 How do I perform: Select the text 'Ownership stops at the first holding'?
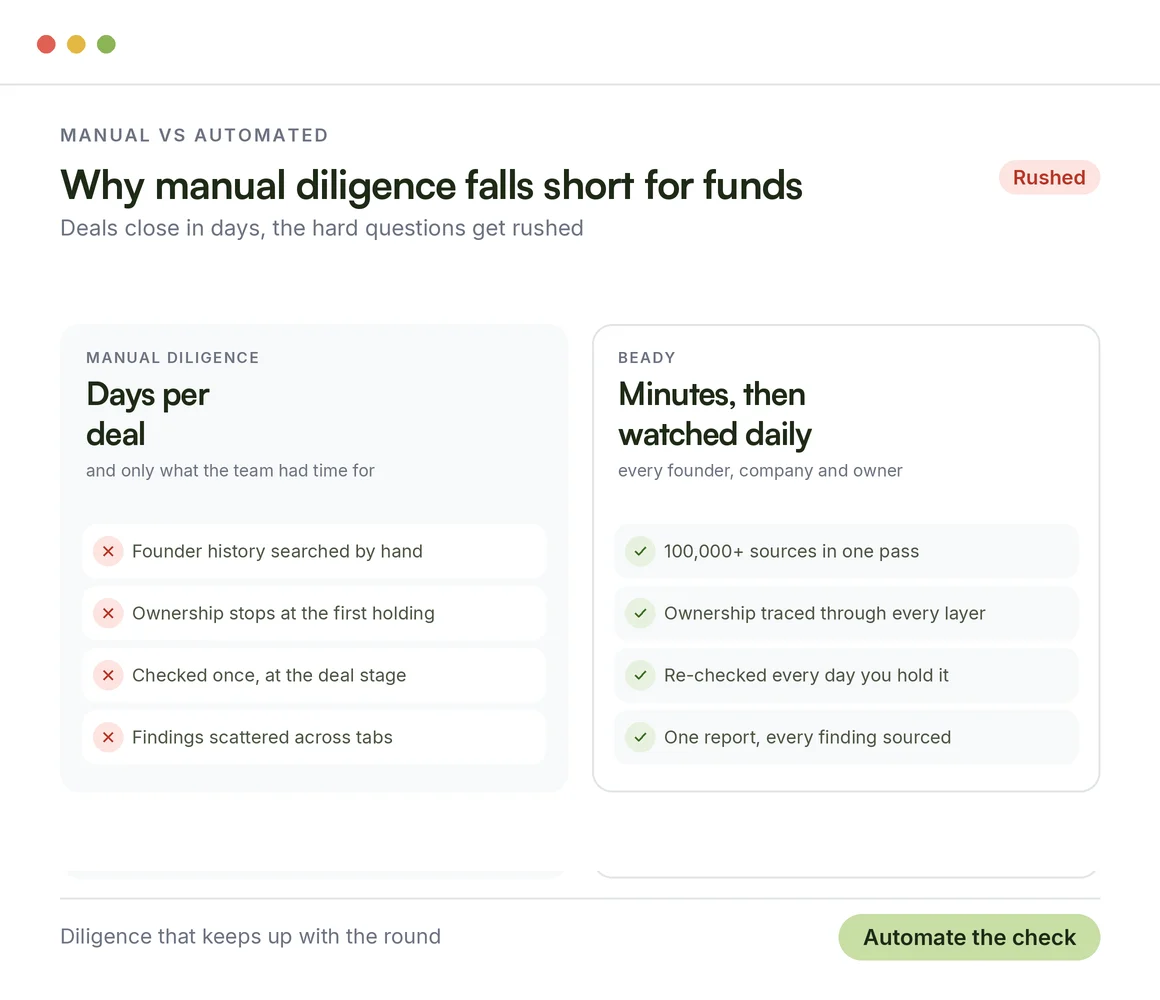(283, 613)
